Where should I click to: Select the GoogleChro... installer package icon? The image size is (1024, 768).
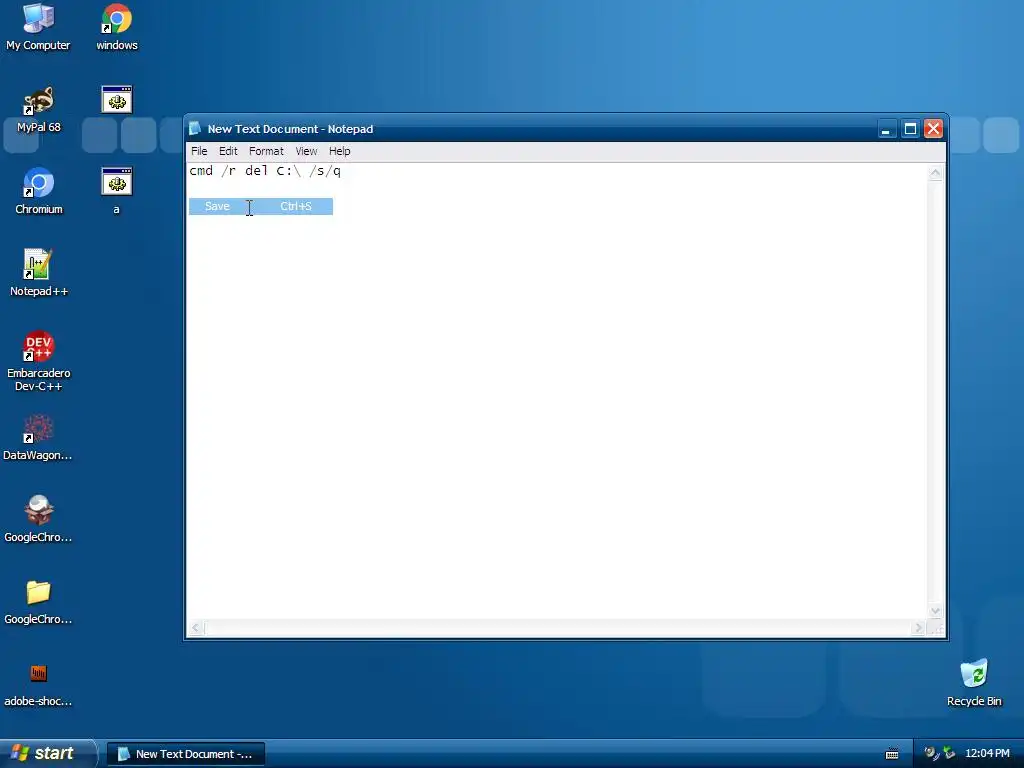click(38, 519)
